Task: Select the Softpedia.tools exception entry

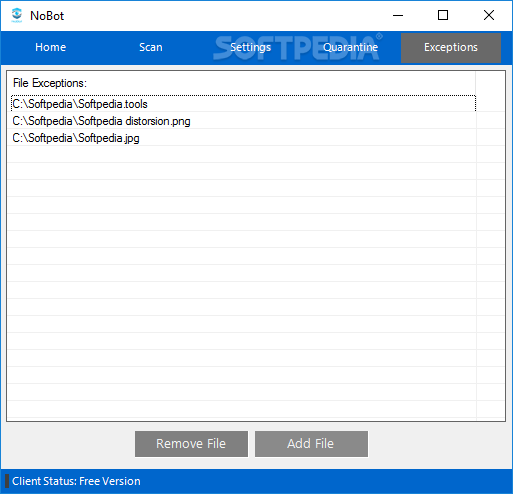Action: 243,104
